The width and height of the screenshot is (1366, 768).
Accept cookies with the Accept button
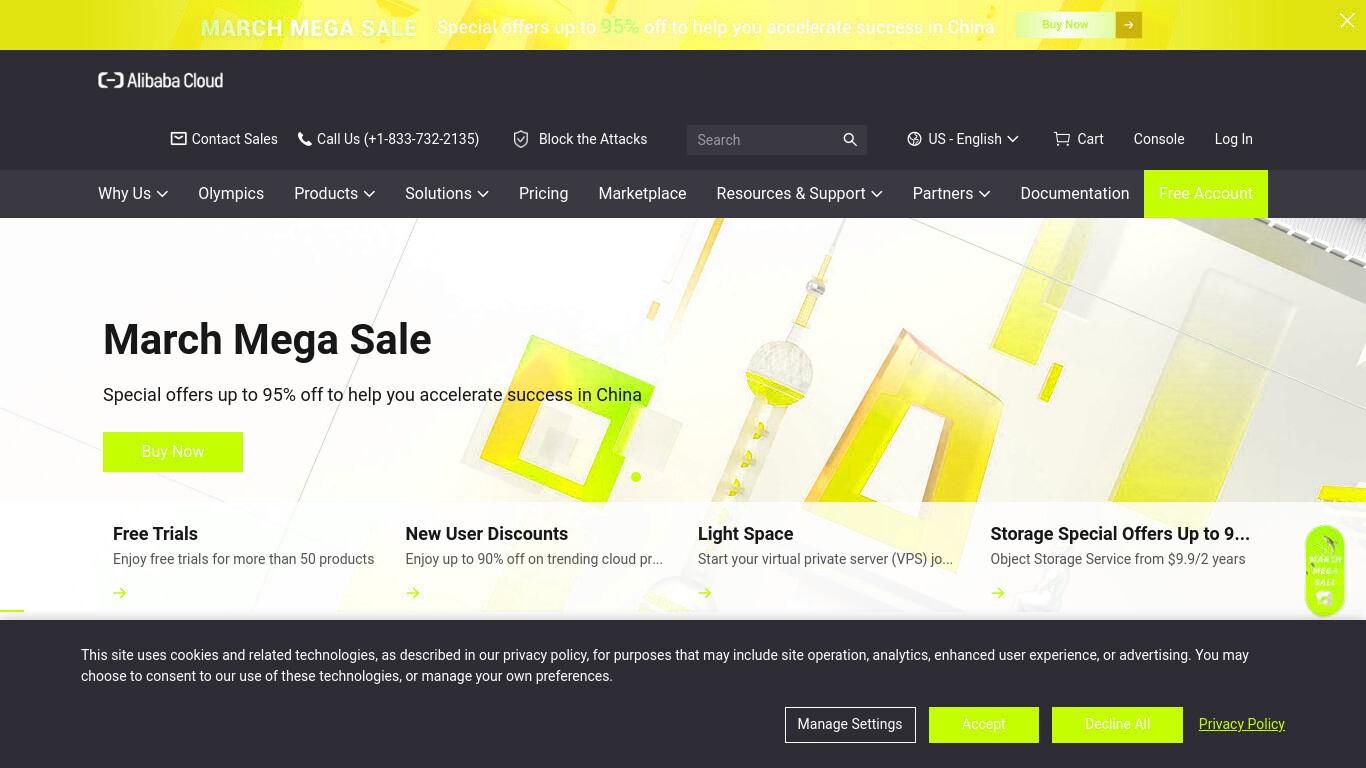[984, 724]
